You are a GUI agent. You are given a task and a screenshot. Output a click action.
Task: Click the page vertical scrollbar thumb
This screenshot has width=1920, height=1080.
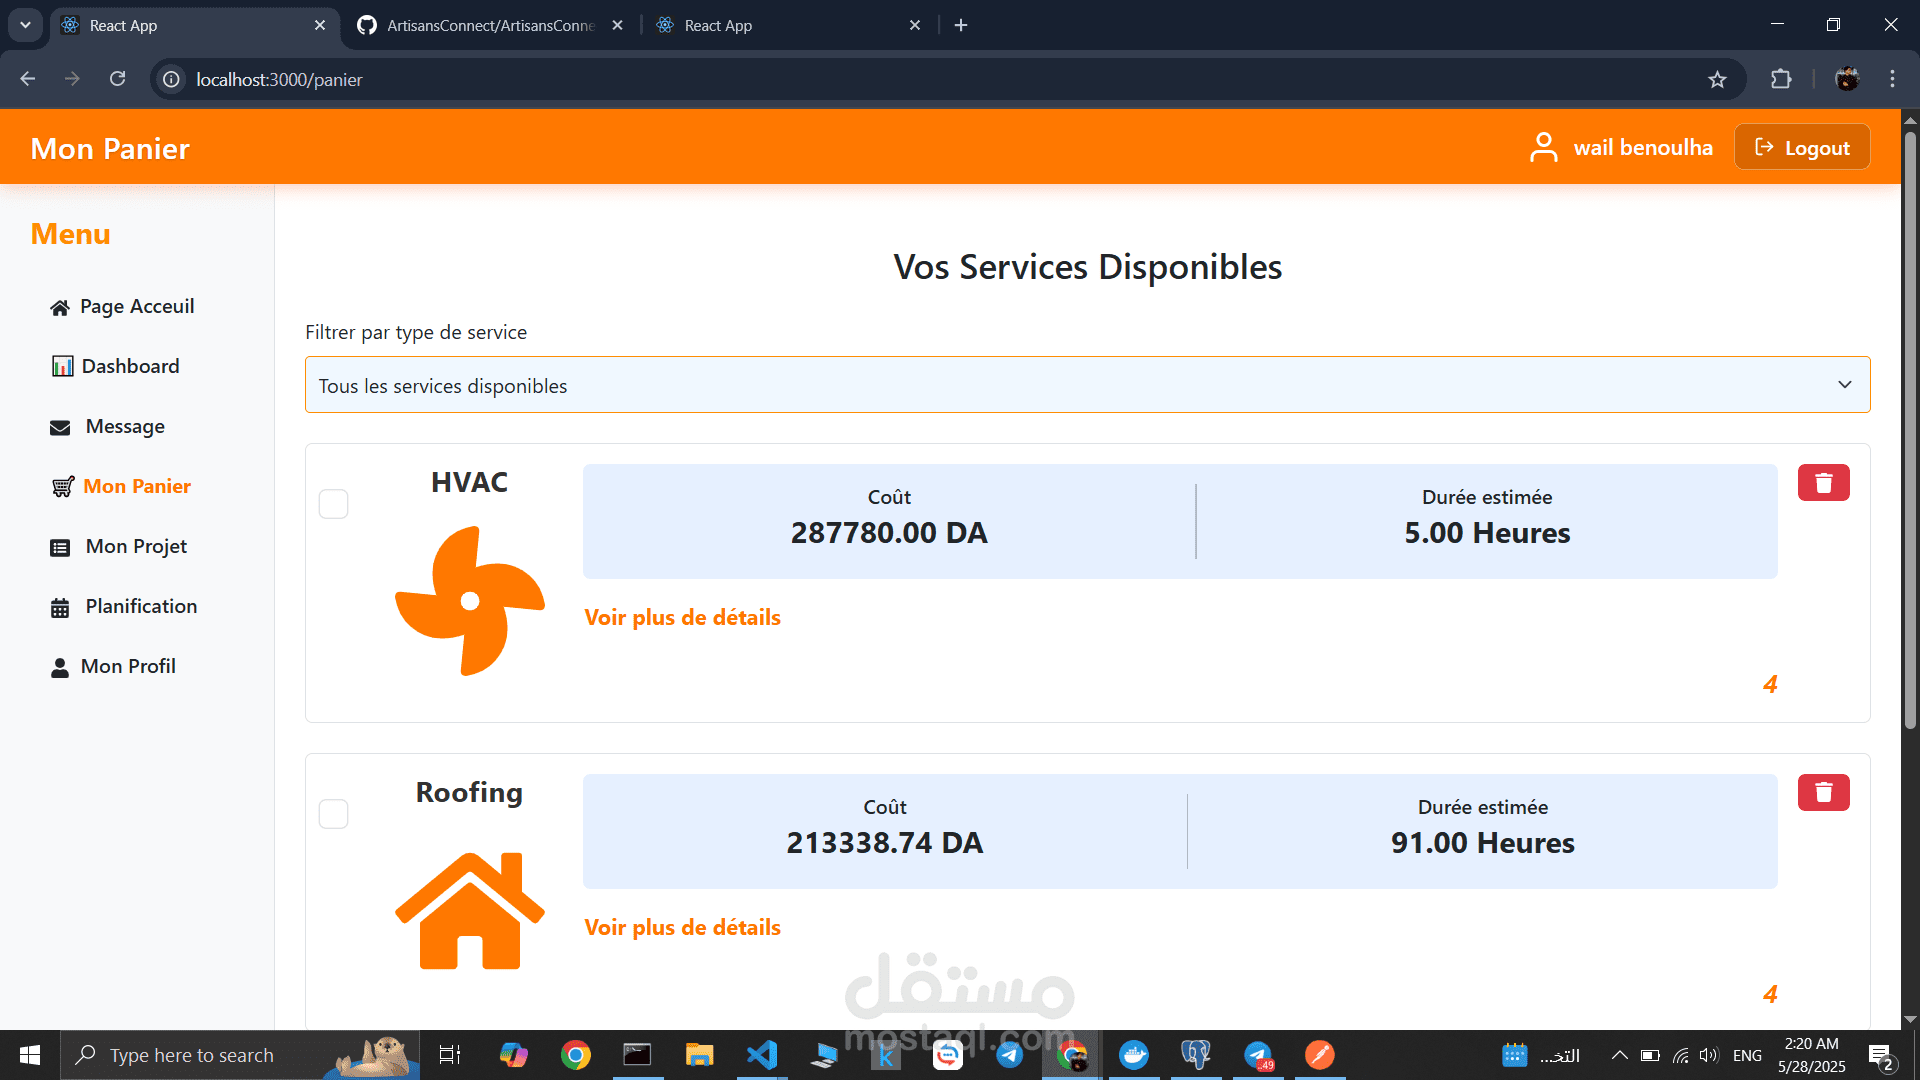pos(1910,430)
